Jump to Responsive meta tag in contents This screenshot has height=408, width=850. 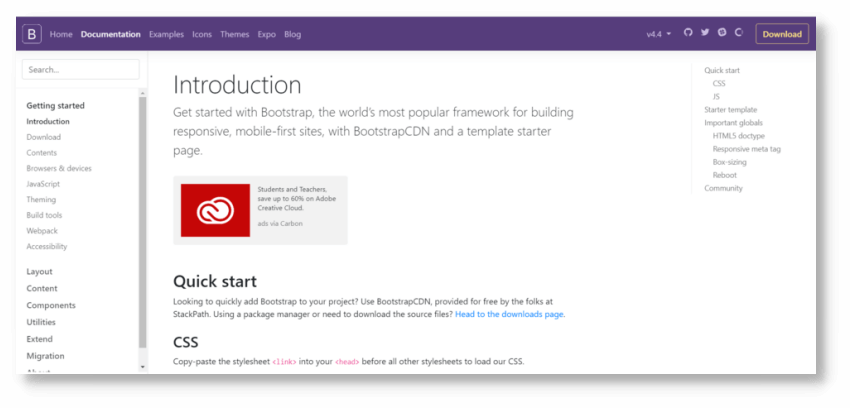(x=746, y=149)
